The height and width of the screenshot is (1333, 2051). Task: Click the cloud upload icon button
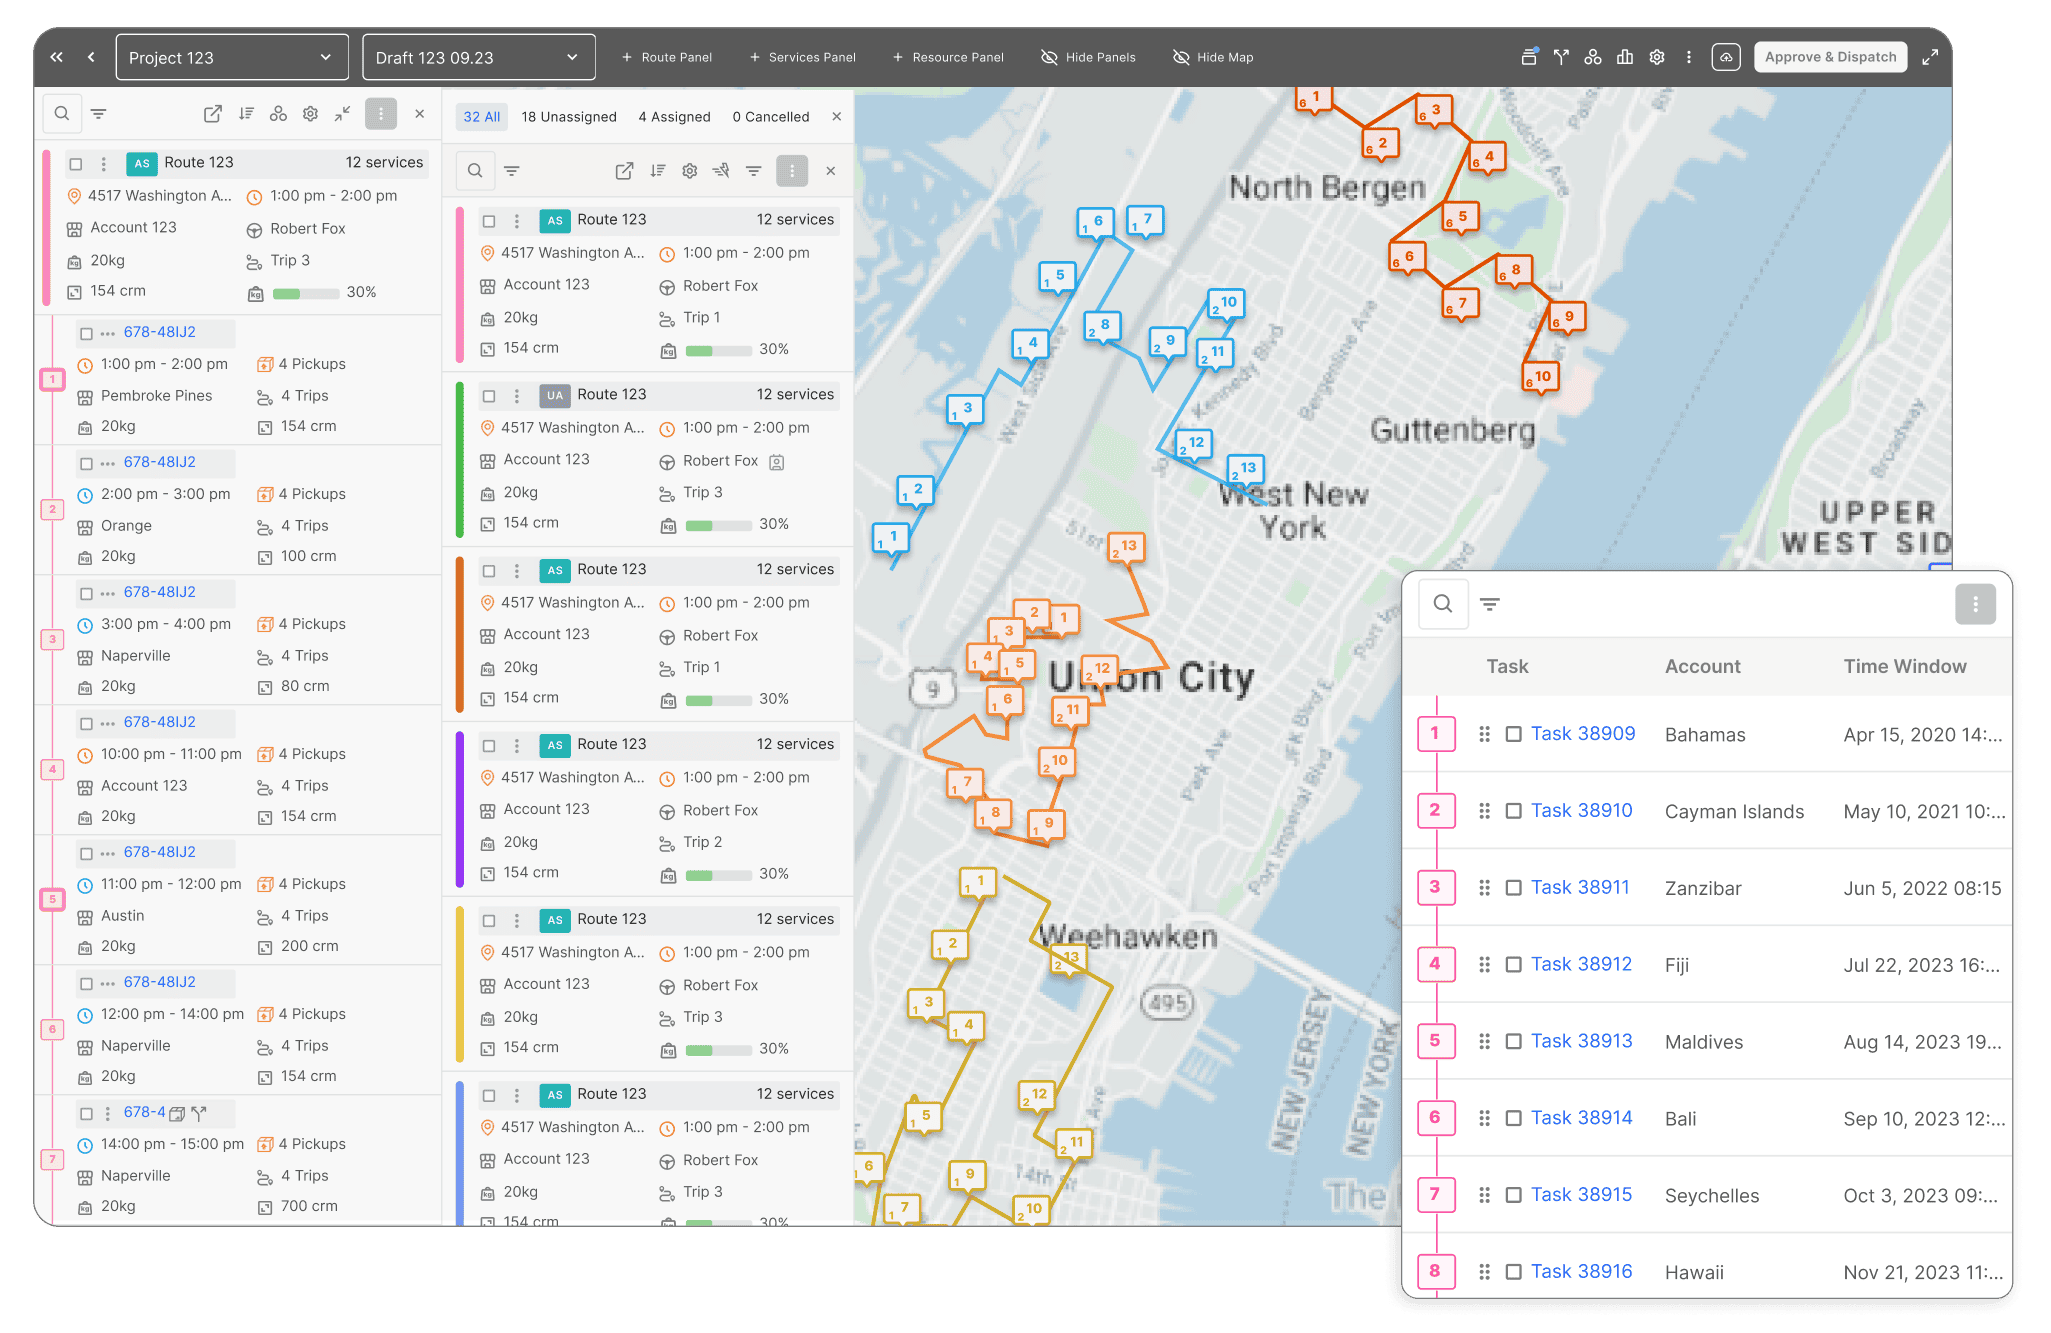[1726, 57]
